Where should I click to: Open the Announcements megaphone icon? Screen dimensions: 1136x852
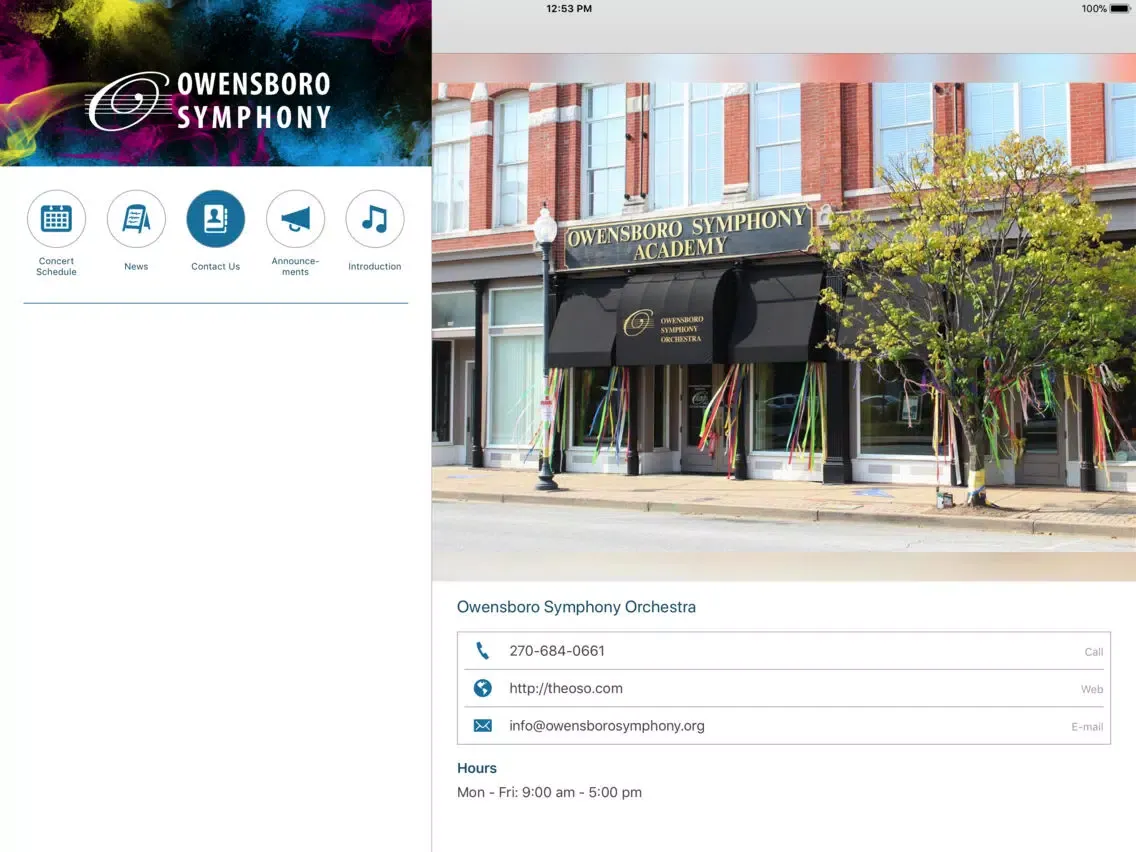(296, 219)
